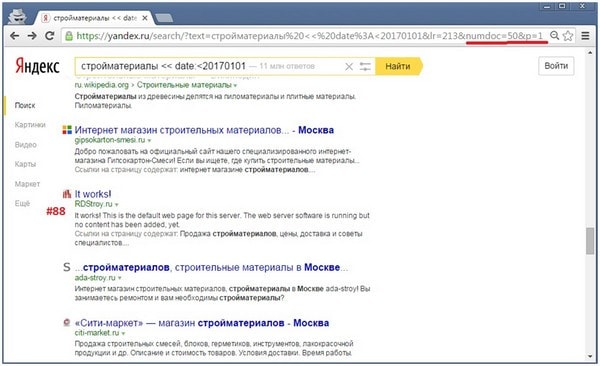Switch to Поиск section in sidebar

pyautogui.click(x=25, y=105)
